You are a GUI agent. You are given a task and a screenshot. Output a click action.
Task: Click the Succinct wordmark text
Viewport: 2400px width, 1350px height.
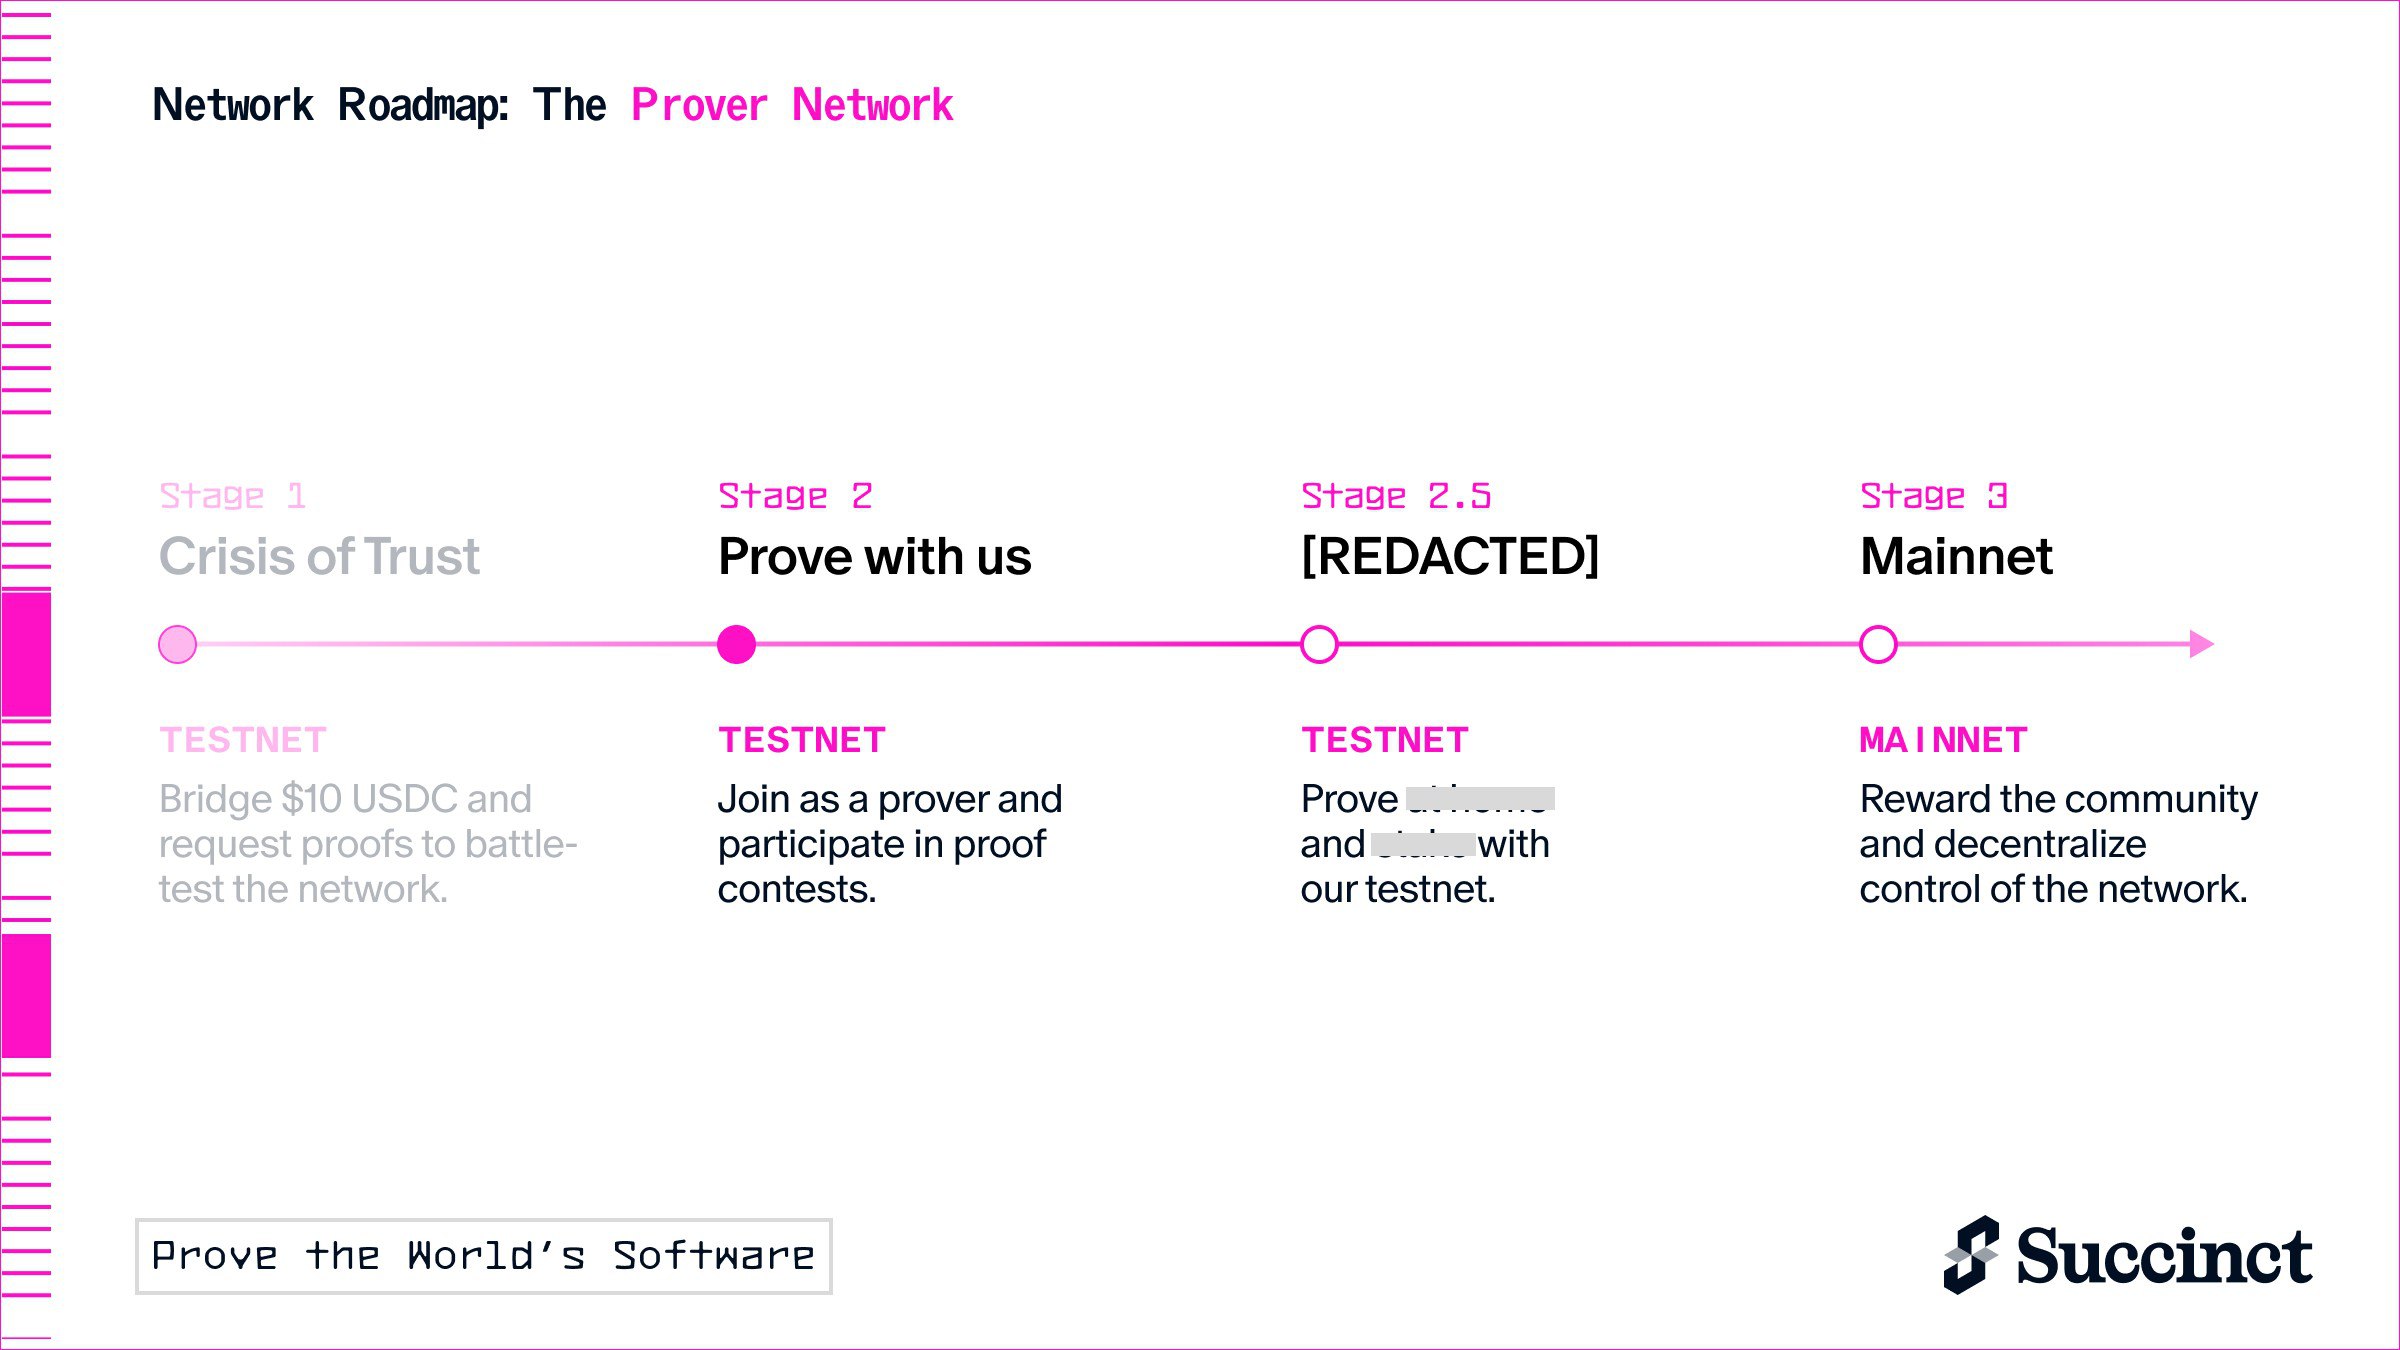pos(2164,1256)
